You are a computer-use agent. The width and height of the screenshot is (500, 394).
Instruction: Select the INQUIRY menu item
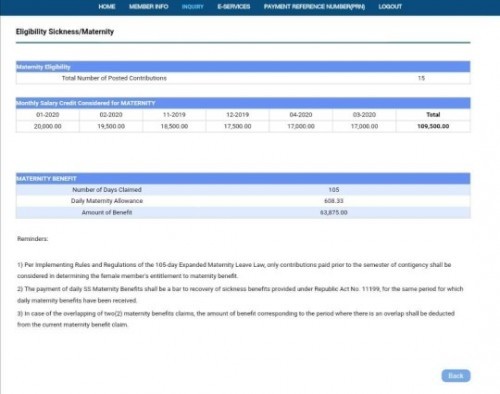click(193, 7)
